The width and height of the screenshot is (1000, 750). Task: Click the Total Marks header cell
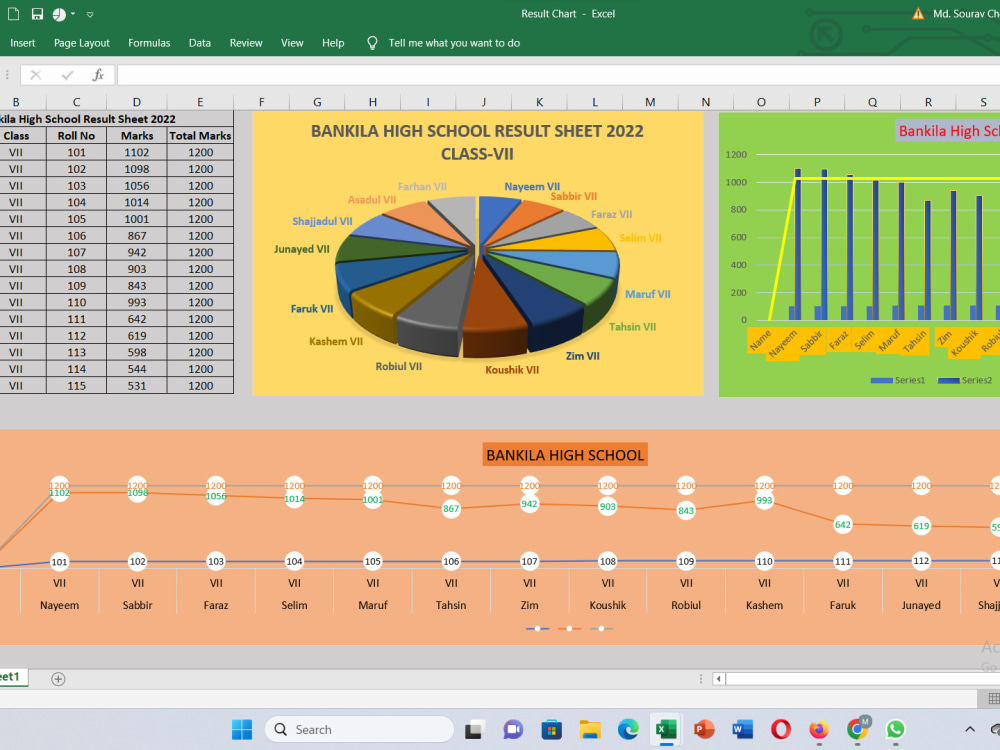click(x=200, y=136)
